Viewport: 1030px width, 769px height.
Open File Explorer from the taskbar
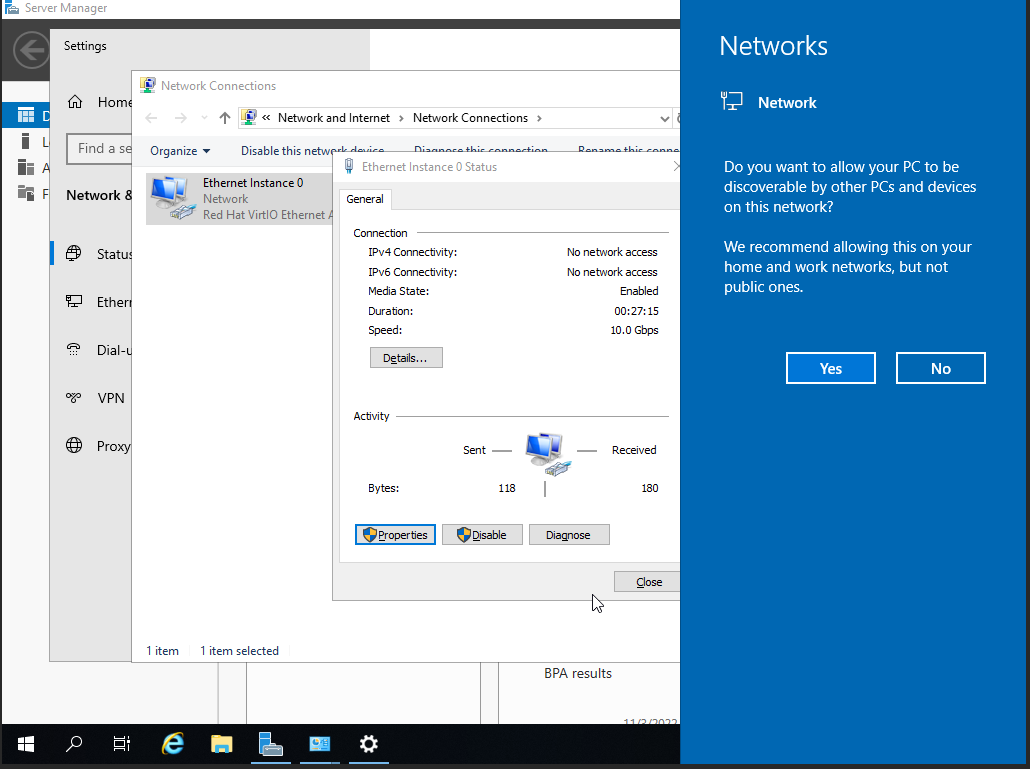click(x=221, y=744)
